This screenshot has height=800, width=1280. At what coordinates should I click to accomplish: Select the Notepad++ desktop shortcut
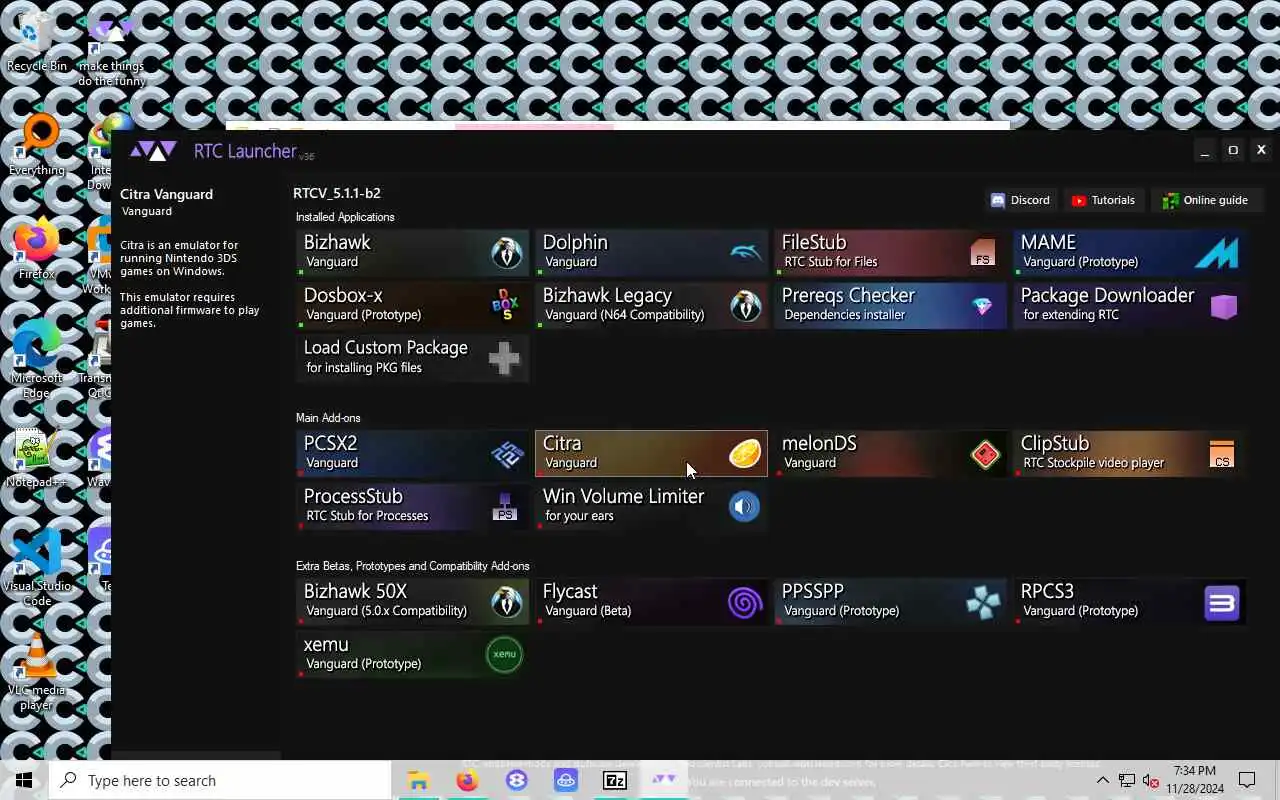click(37, 459)
